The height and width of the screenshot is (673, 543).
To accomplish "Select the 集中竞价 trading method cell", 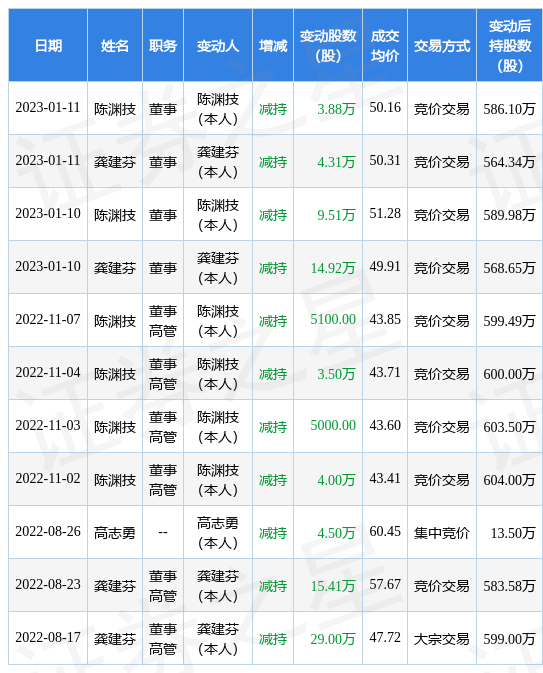I will 442,533.
